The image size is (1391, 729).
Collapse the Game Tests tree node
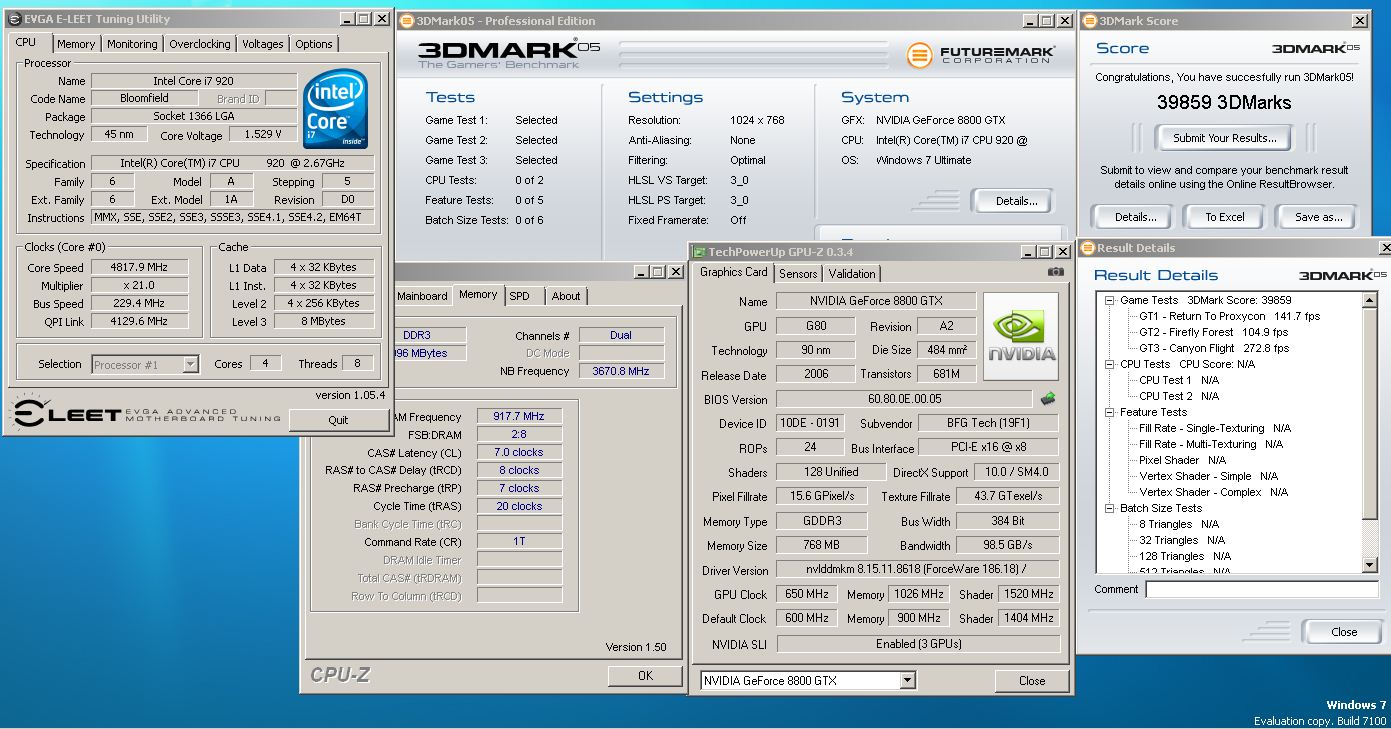pos(1109,300)
